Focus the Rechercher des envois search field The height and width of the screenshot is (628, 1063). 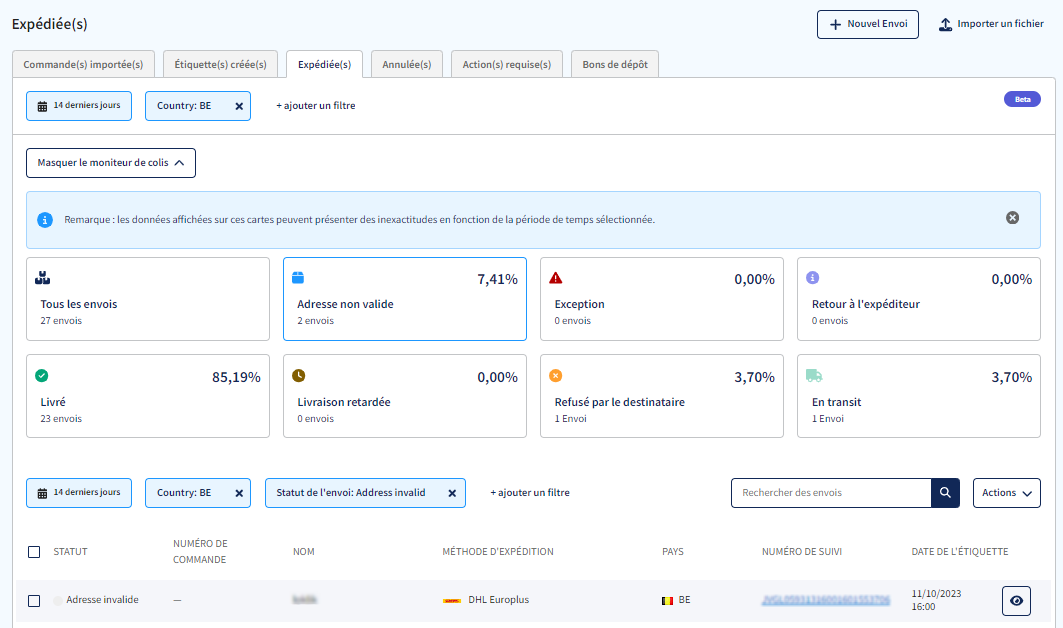pos(831,493)
